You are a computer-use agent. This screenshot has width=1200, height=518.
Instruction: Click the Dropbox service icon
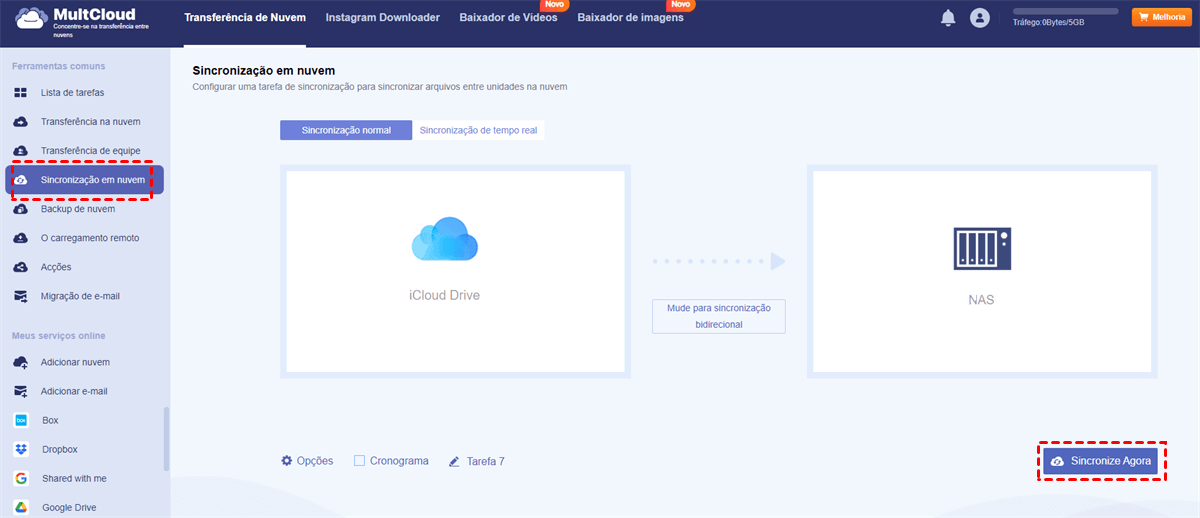click(21, 449)
